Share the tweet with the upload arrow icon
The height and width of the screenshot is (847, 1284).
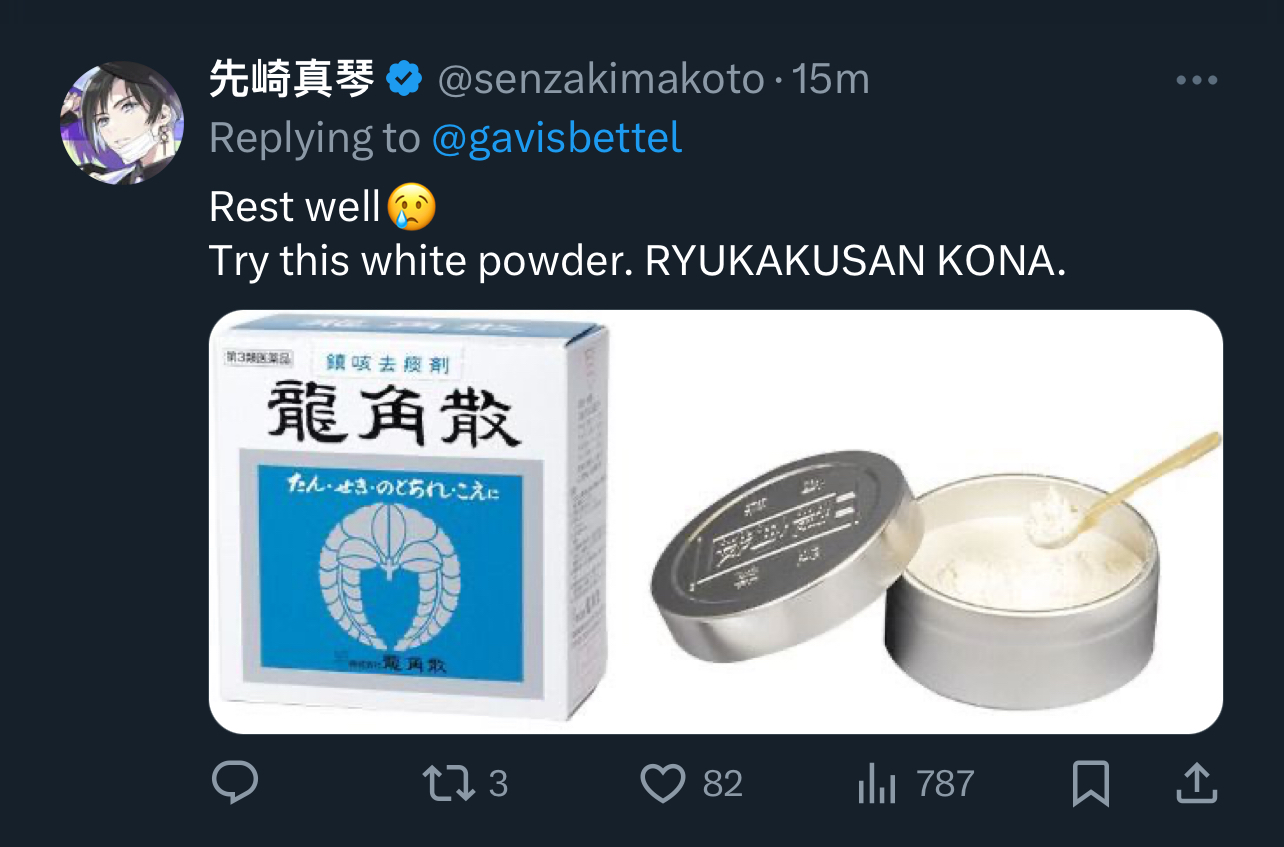tap(1194, 783)
